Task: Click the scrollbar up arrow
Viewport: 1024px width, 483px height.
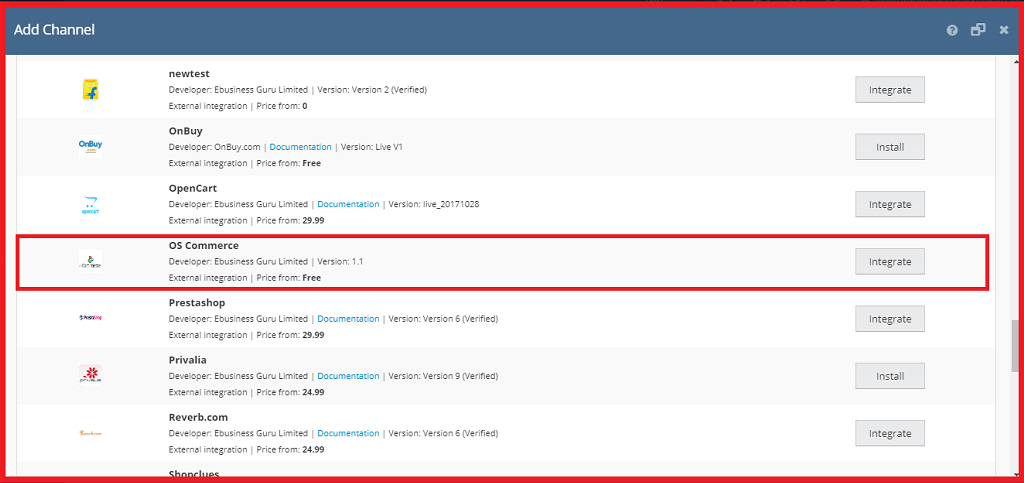Action: 1016,62
